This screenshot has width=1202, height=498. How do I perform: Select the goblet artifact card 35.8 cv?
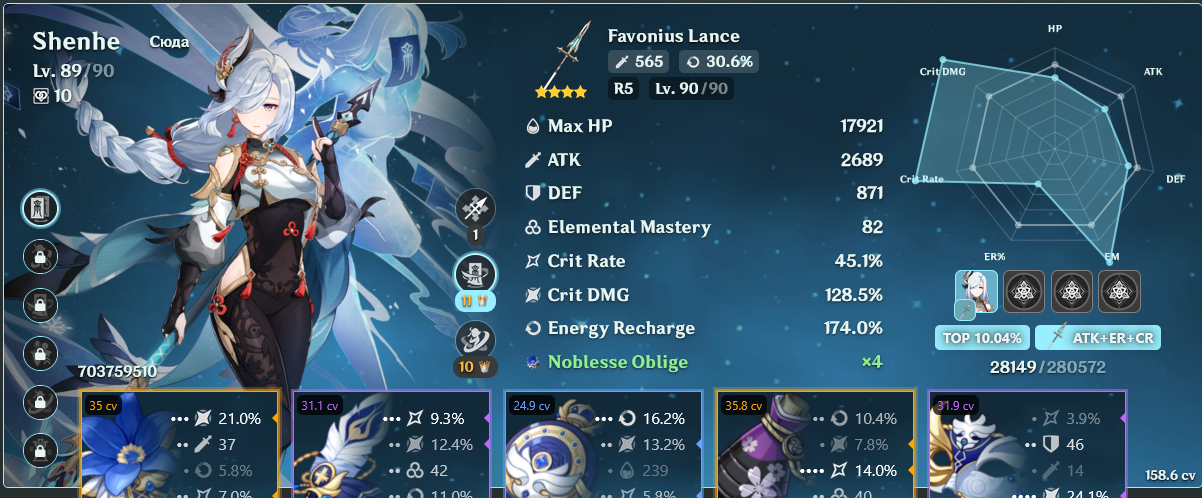pos(815,444)
